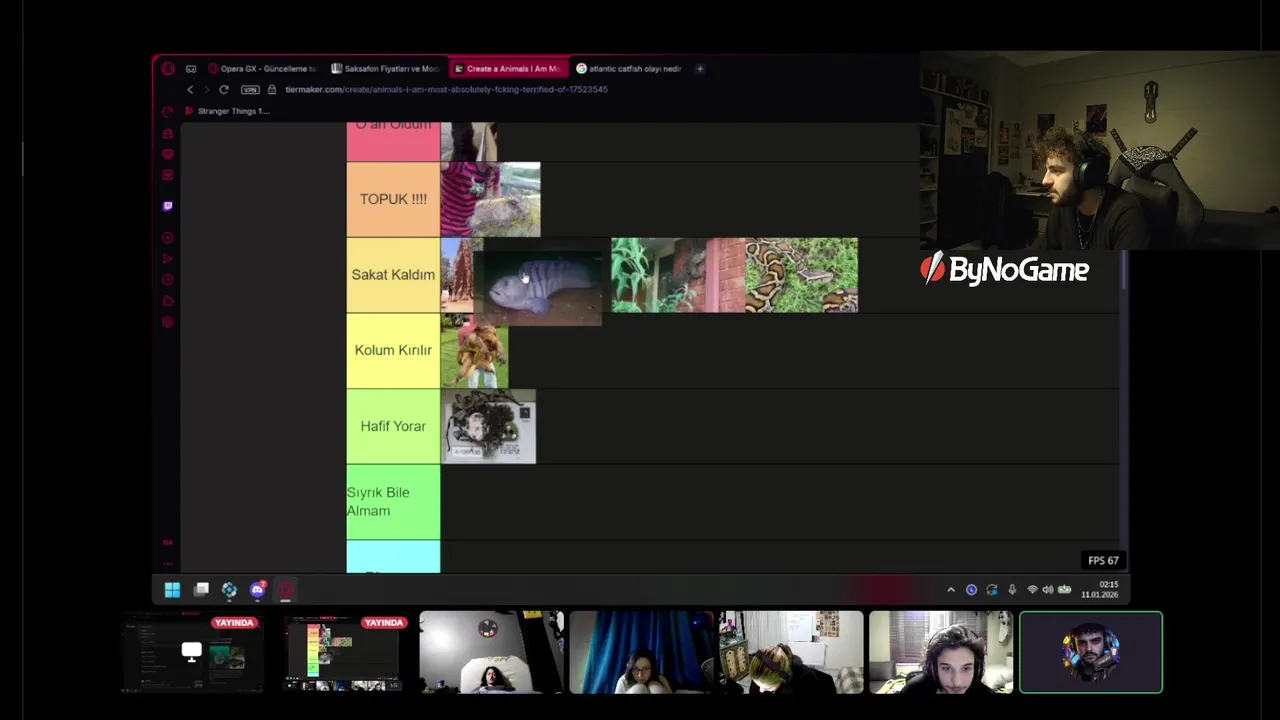Open the blue-green app icon on taskbar
1280x720 pixels.
(229, 590)
